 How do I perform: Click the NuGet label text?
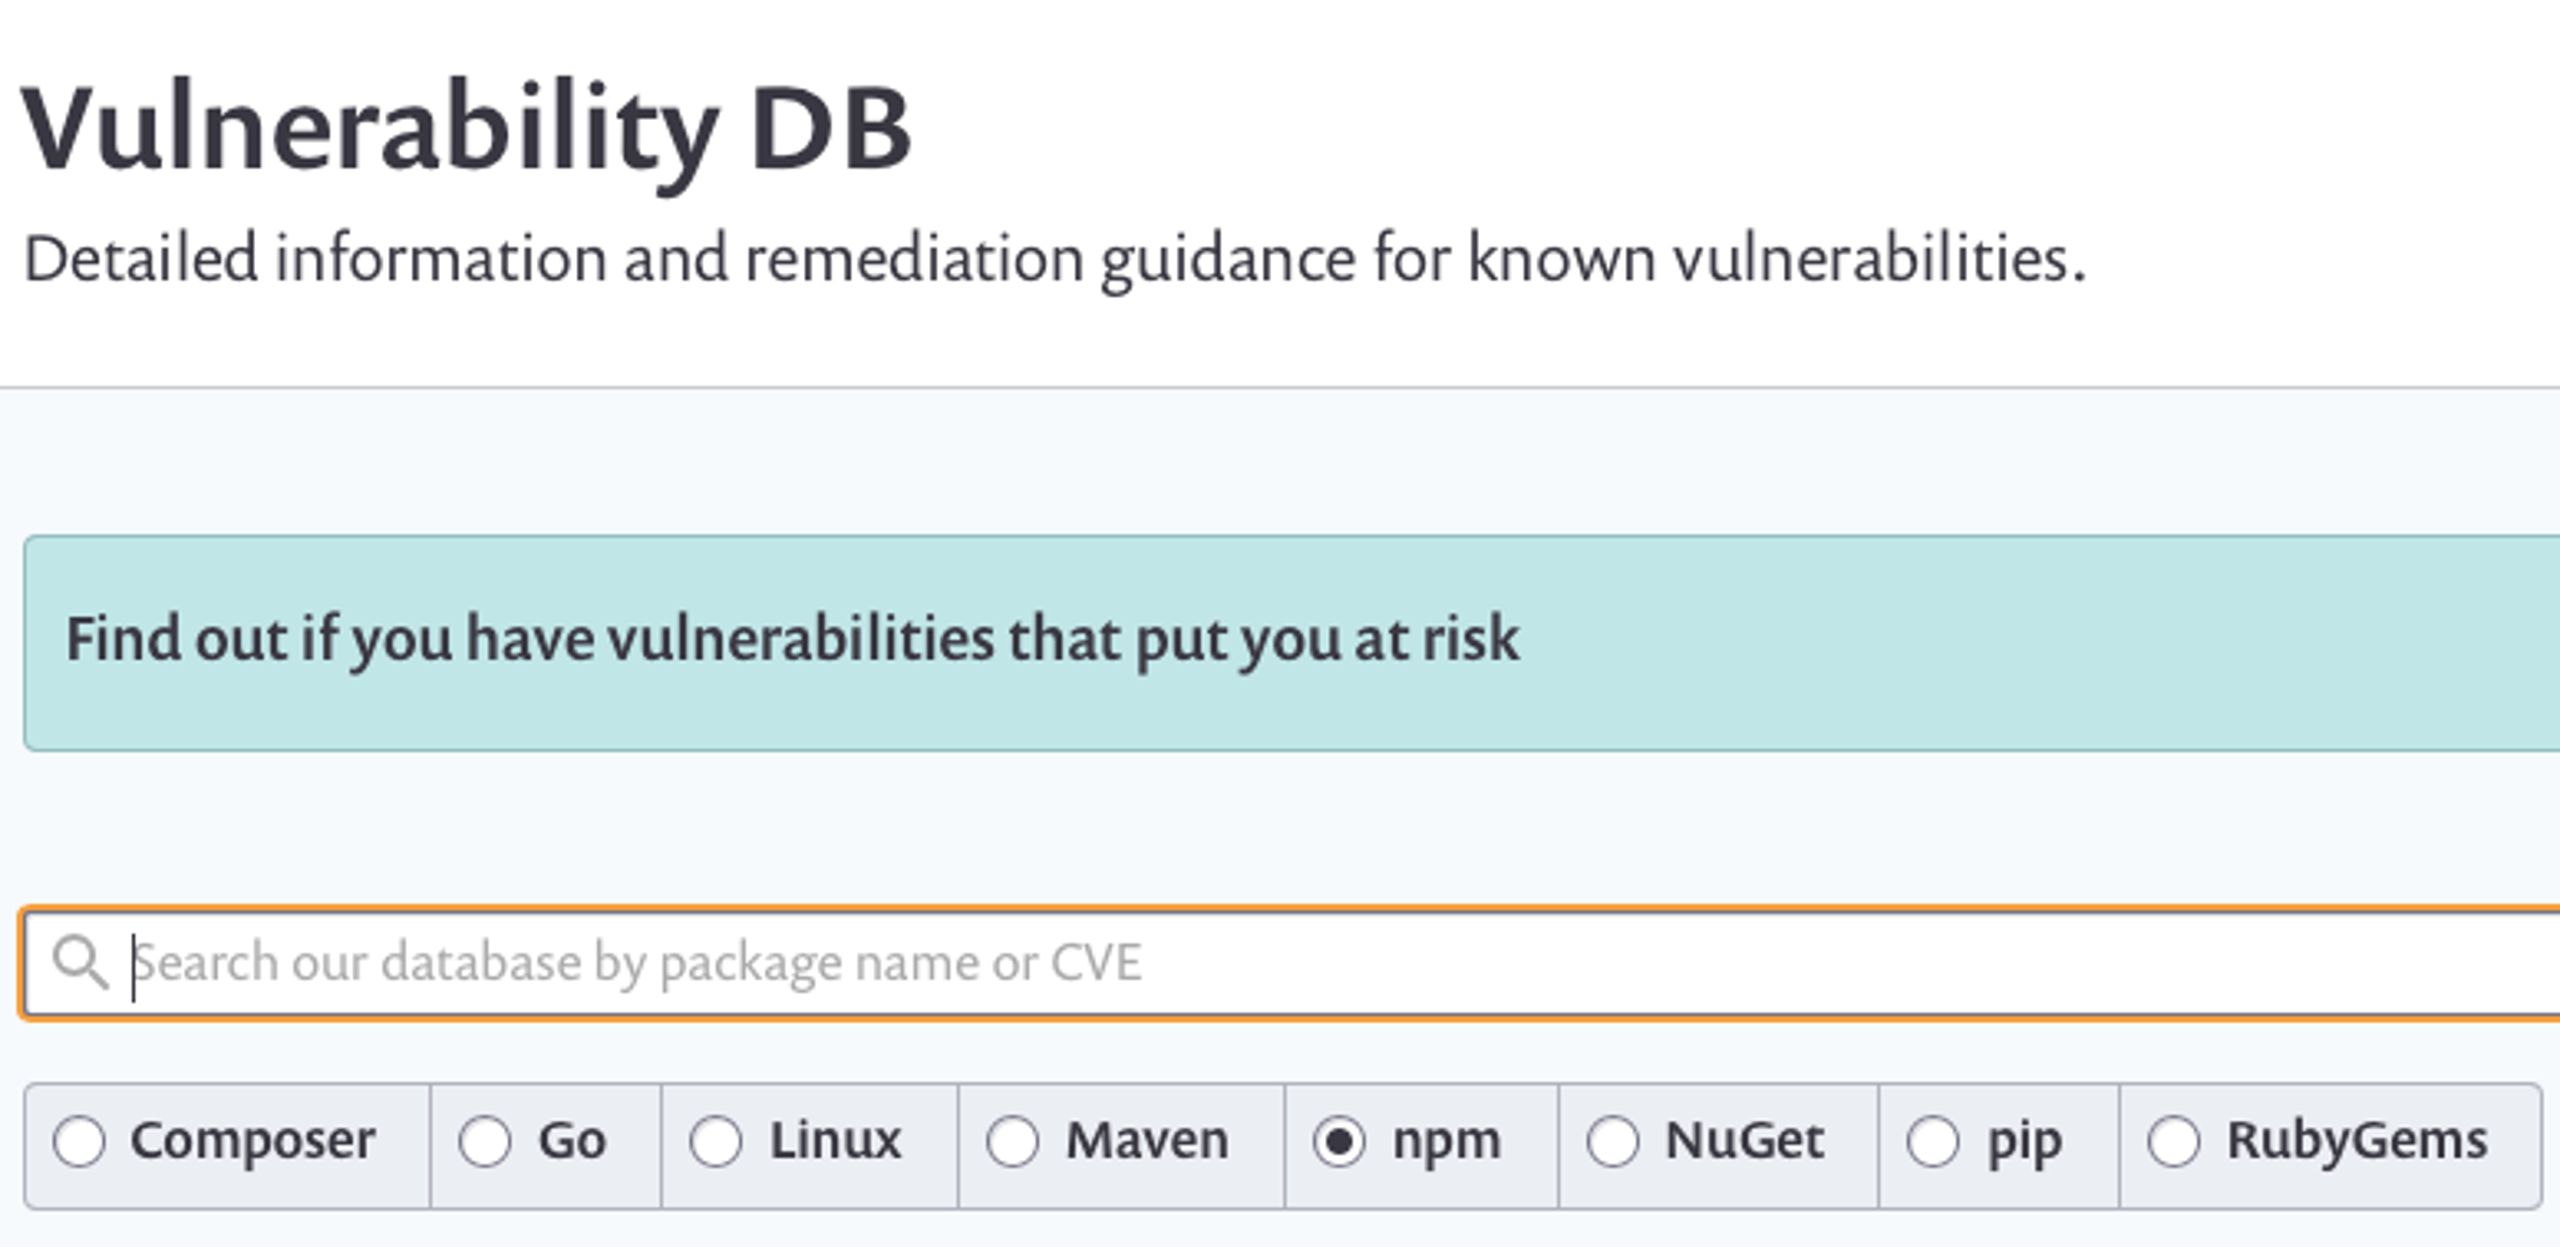[1745, 1141]
